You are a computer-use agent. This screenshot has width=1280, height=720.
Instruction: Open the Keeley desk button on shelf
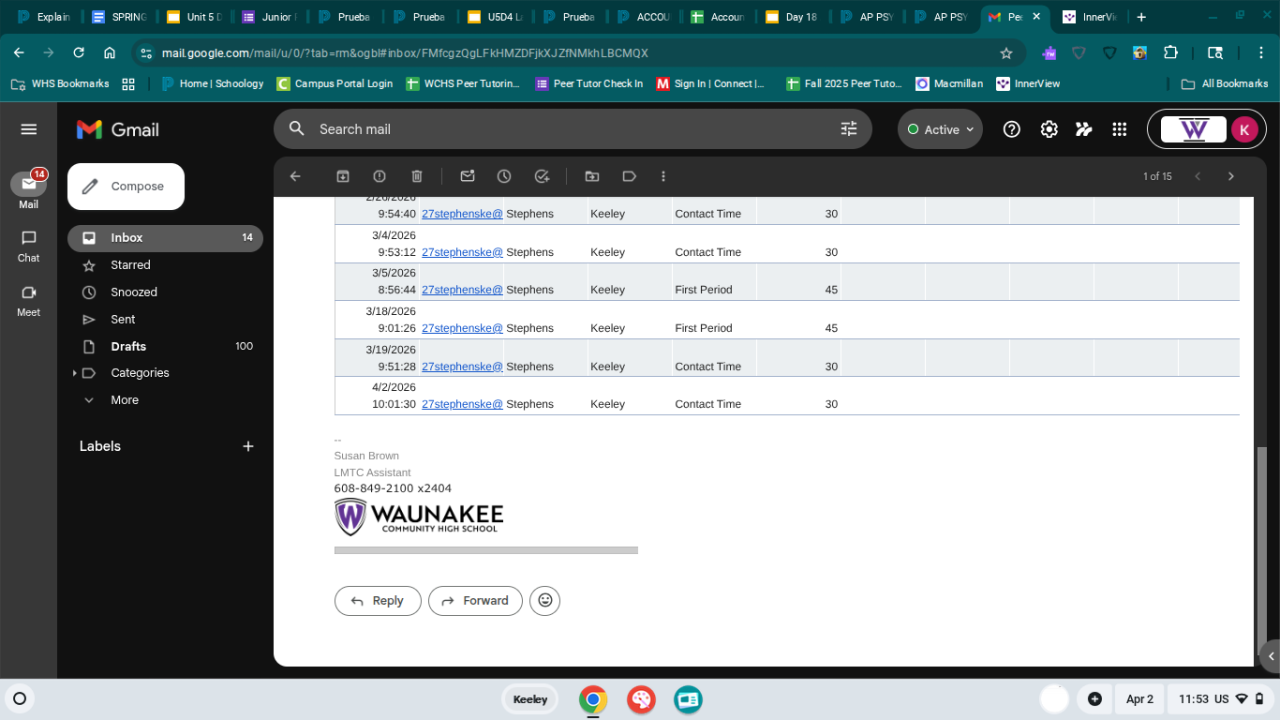(x=530, y=699)
